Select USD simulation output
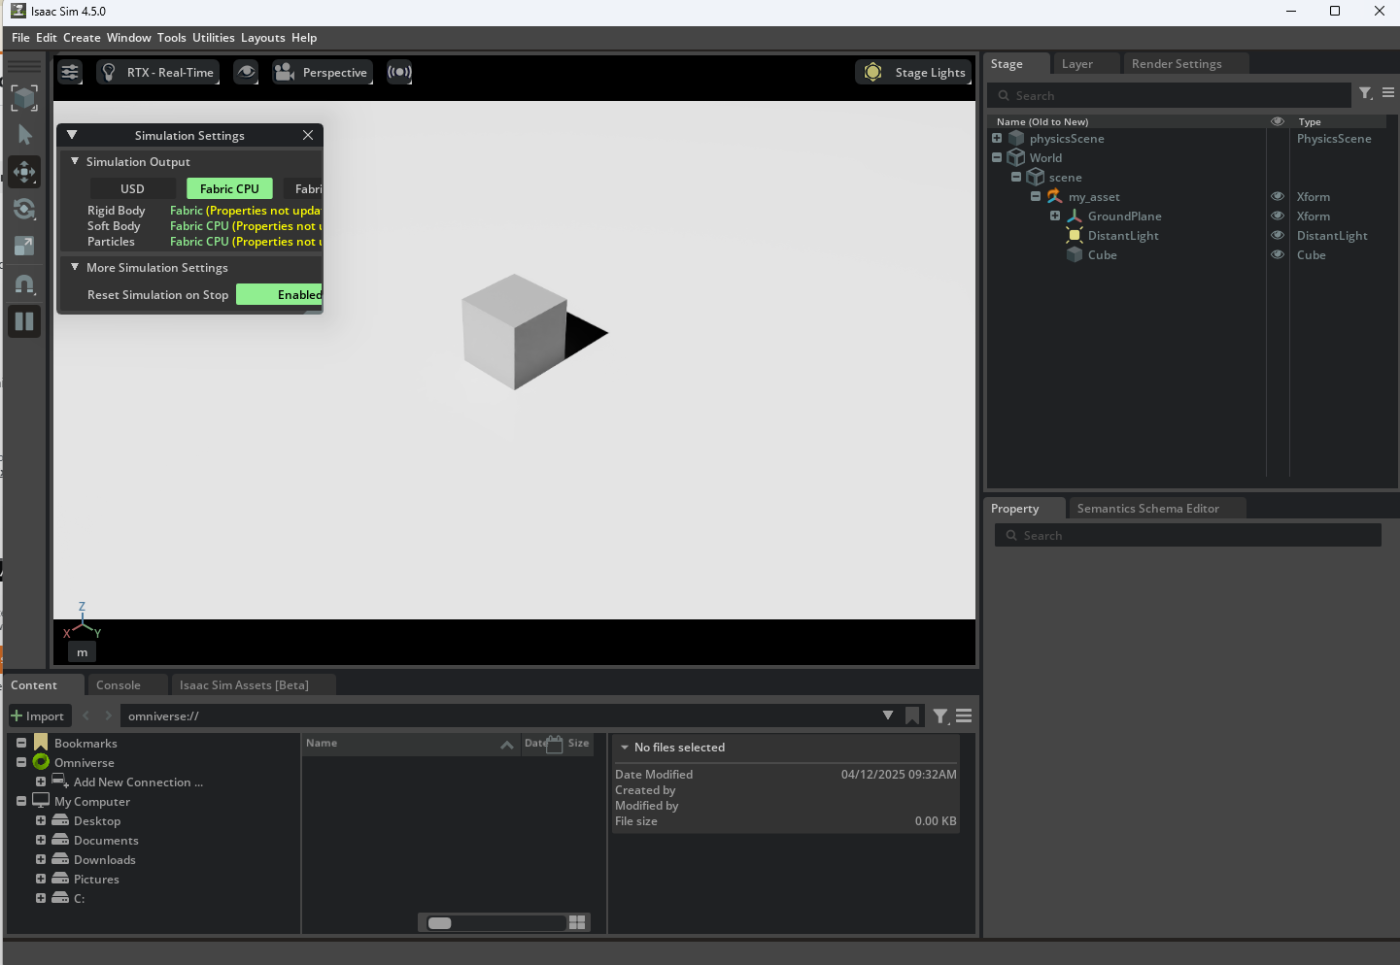 [132, 188]
